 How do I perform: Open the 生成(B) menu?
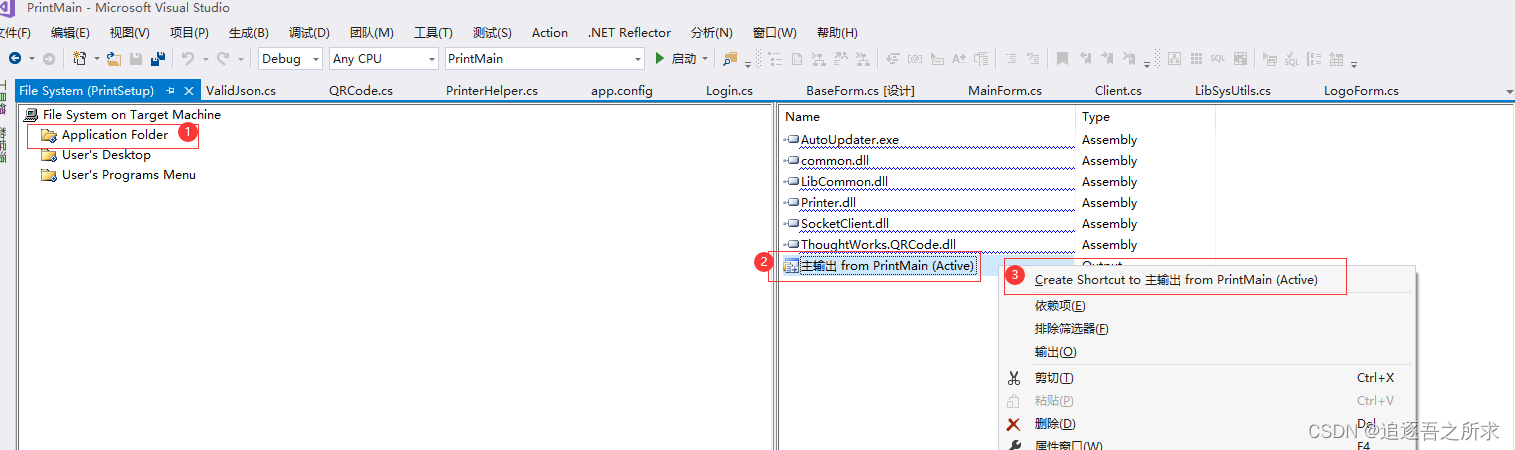[248, 33]
